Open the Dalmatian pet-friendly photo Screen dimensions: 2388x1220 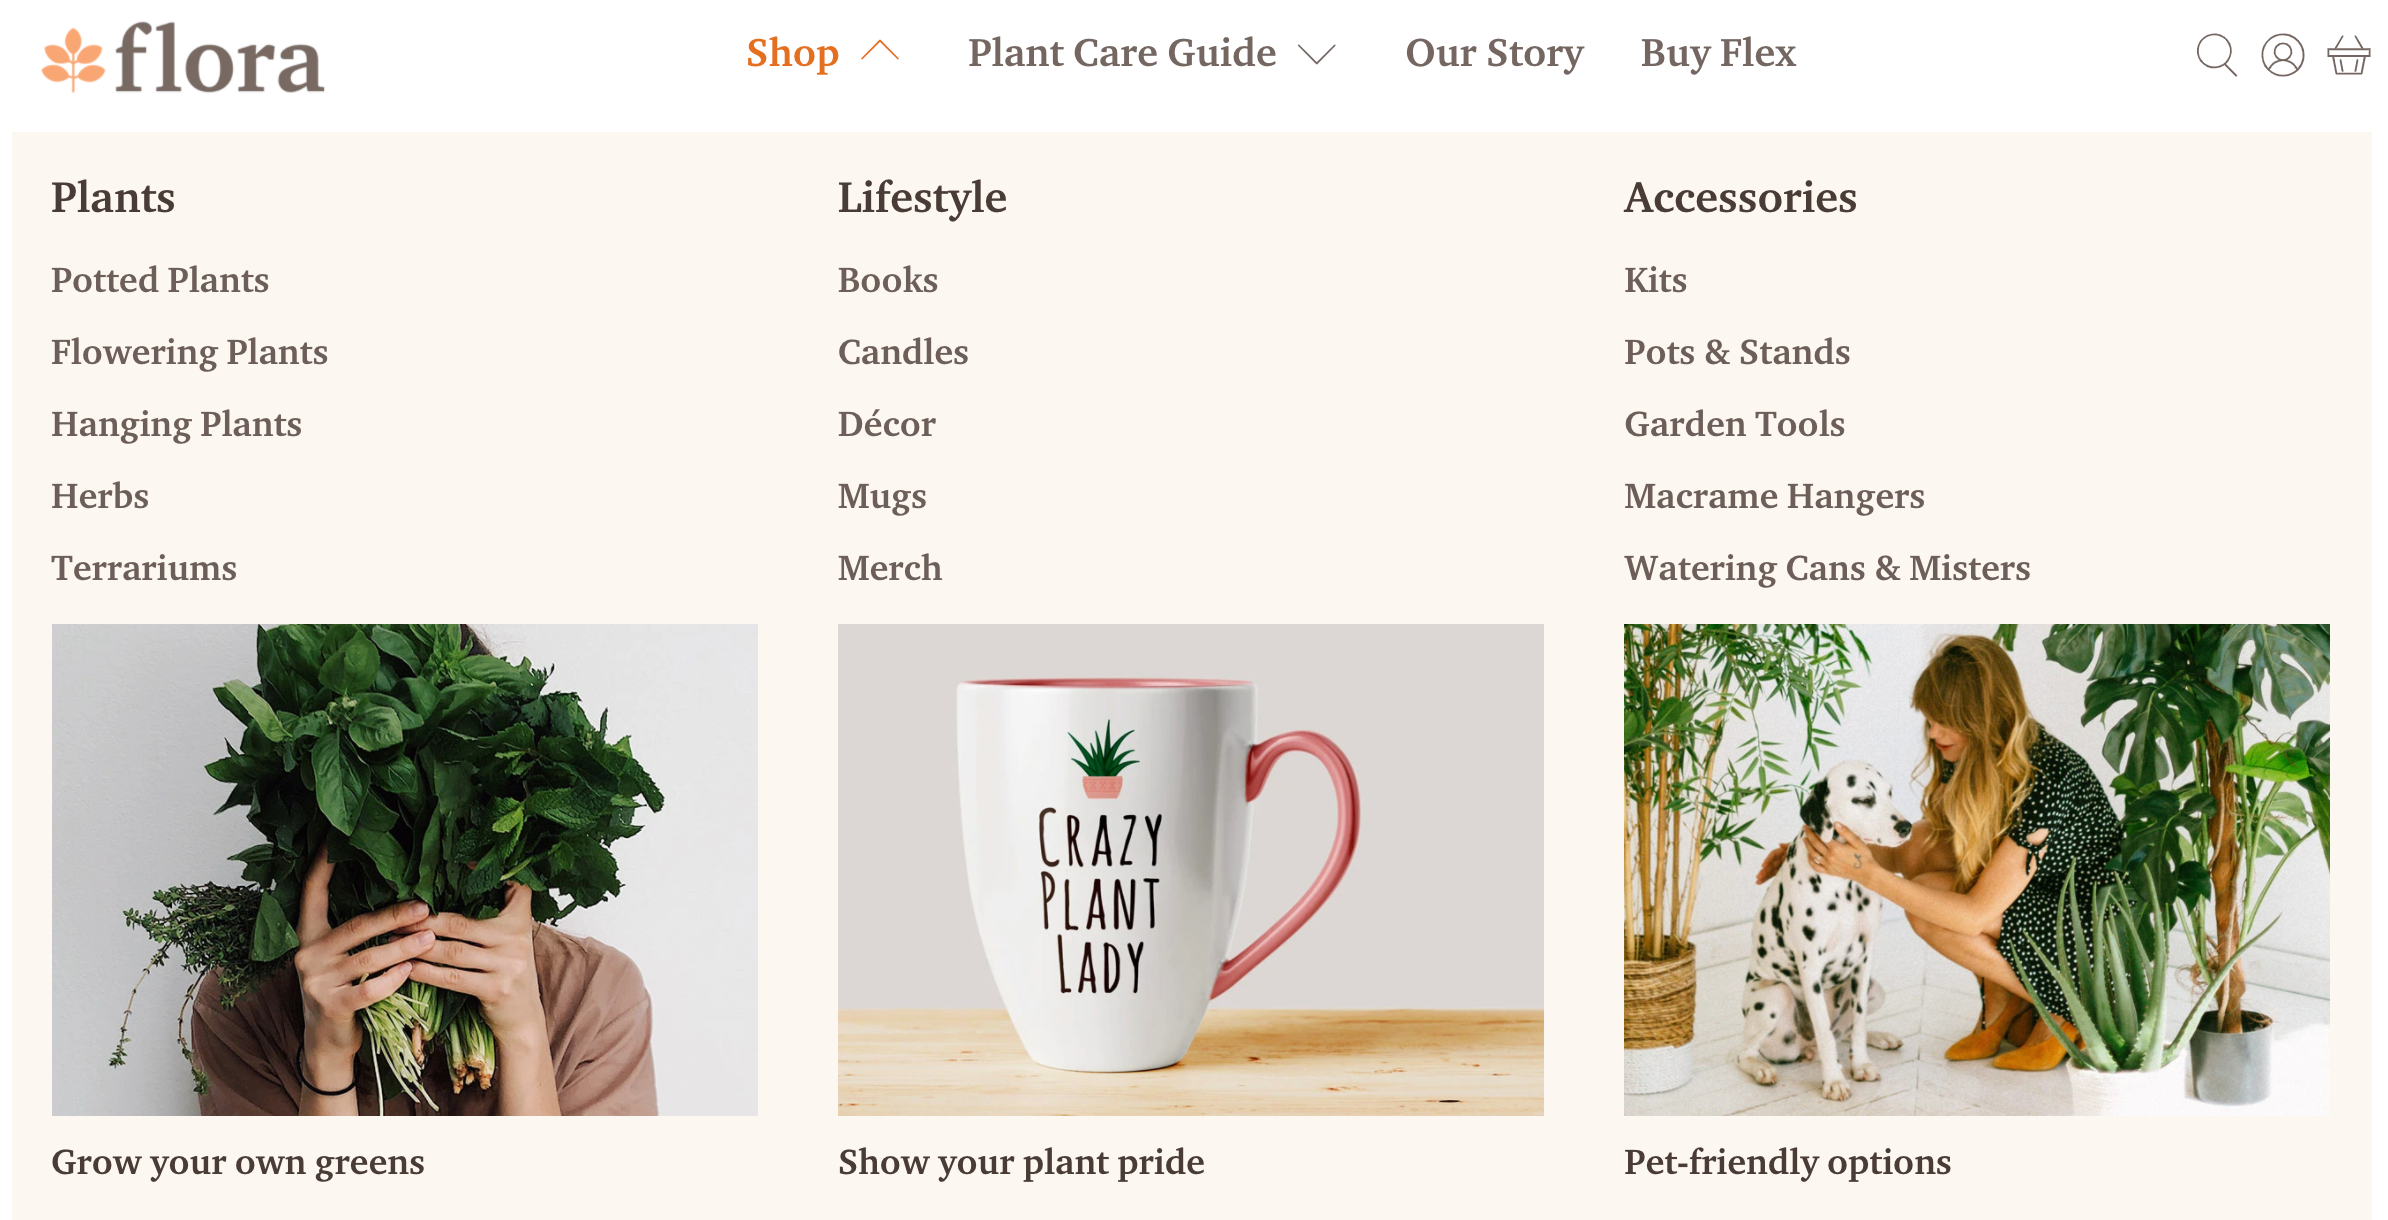[1976, 869]
